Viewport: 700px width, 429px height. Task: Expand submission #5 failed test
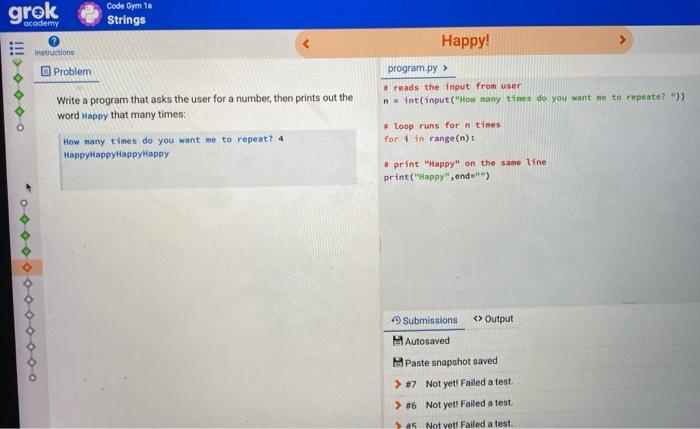click(398, 424)
